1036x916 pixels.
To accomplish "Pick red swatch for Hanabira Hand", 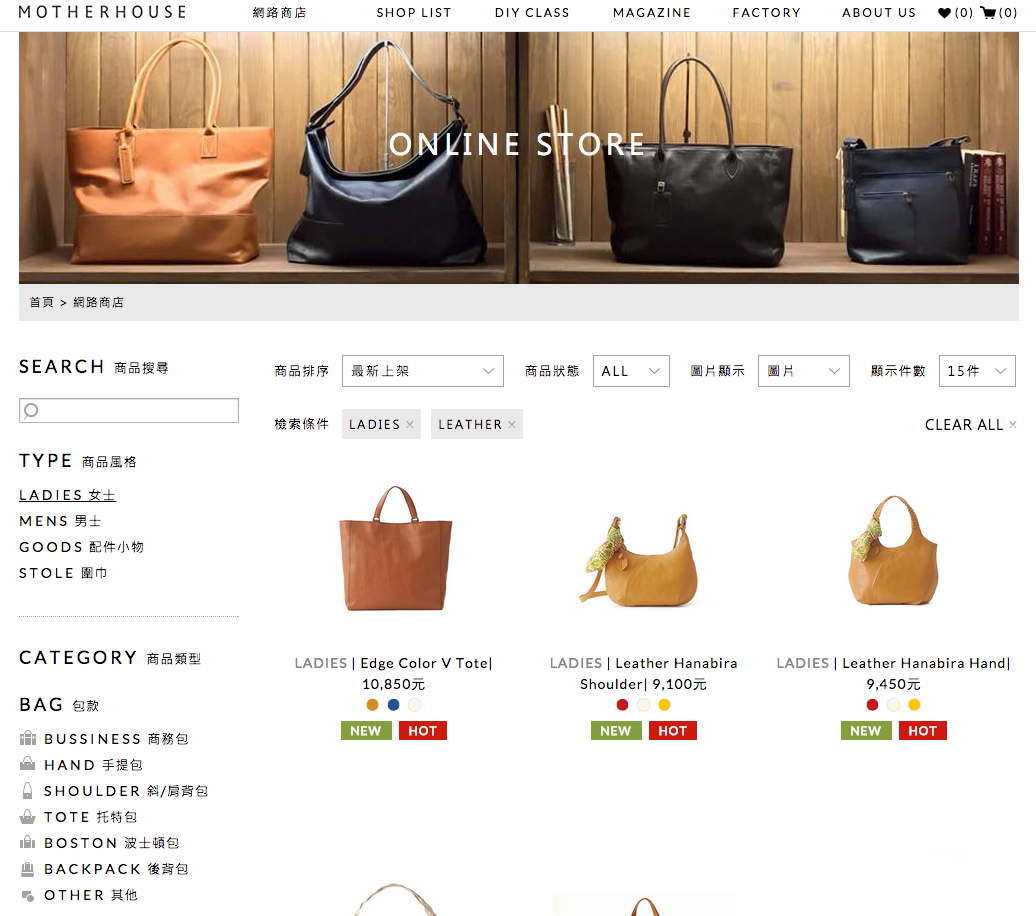I will pyautogui.click(x=872, y=705).
